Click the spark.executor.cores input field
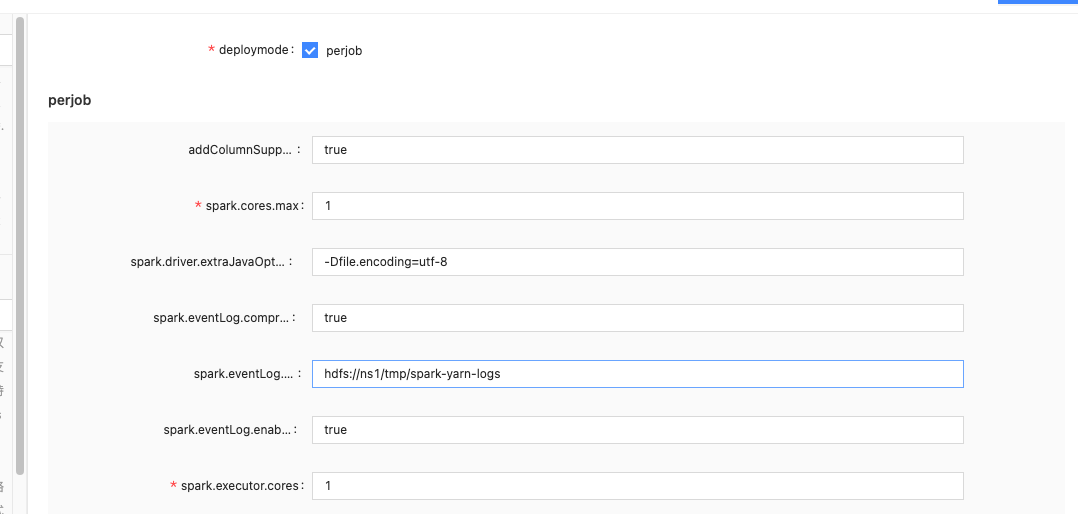Screen dimensions: 1078x514 click(637, 486)
